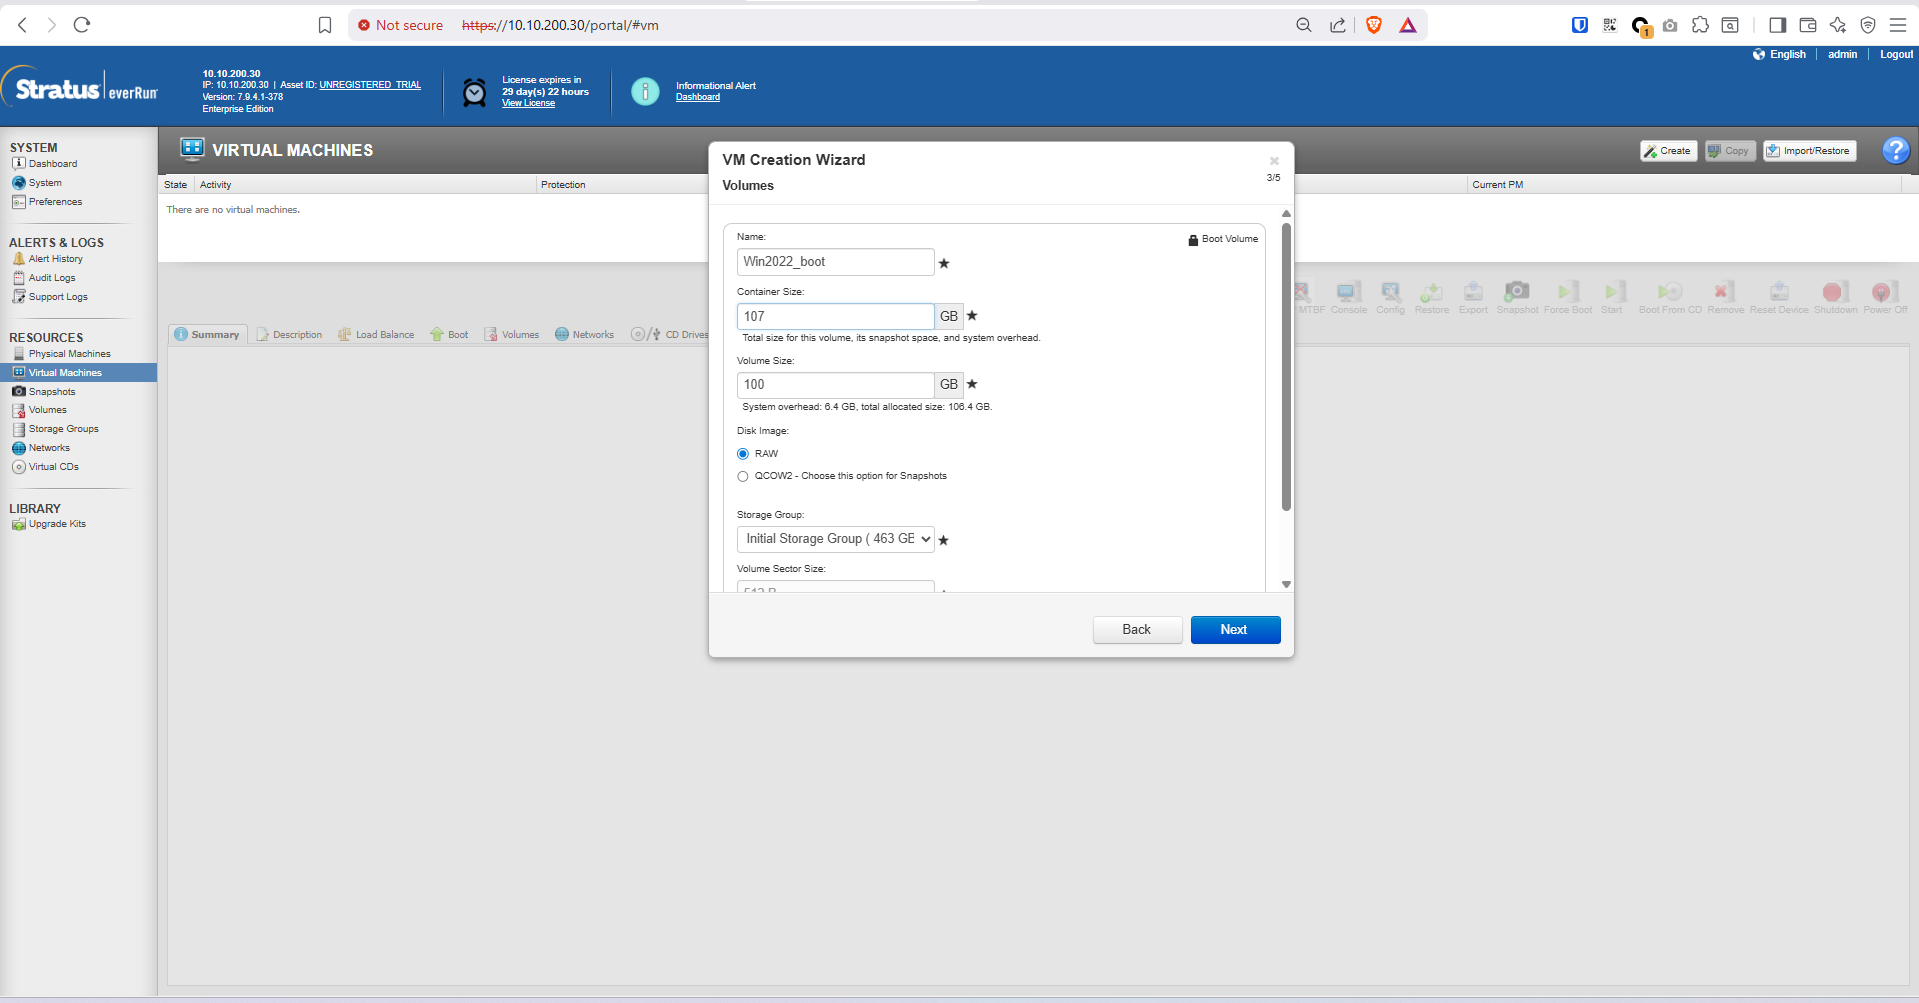Click Next in the VM Creation Wizard
This screenshot has width=1919, height=1003.
[x=1234, y=630]
